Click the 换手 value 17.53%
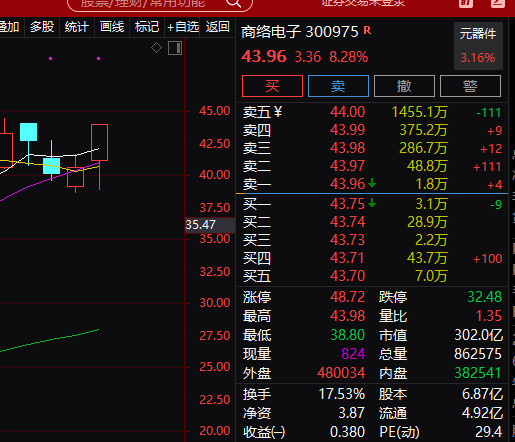The image size is (515, 442). coord(342,394)
